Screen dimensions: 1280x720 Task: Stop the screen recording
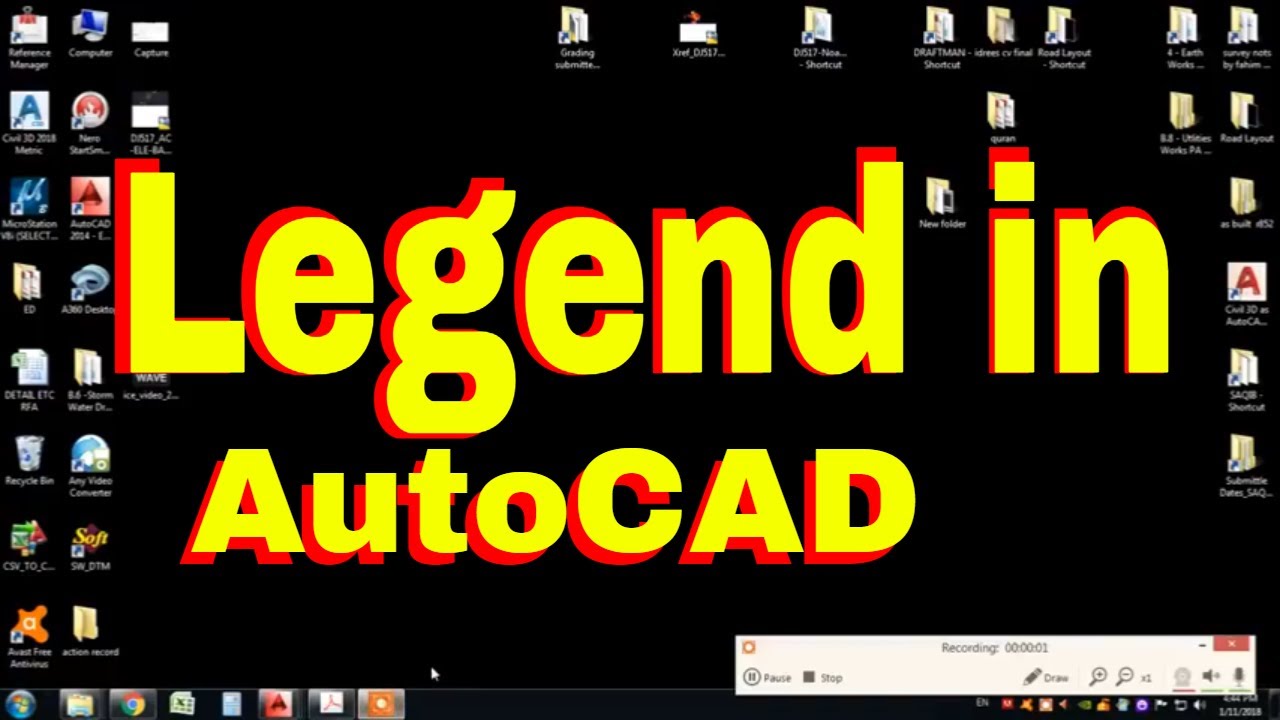click(823, 677)
